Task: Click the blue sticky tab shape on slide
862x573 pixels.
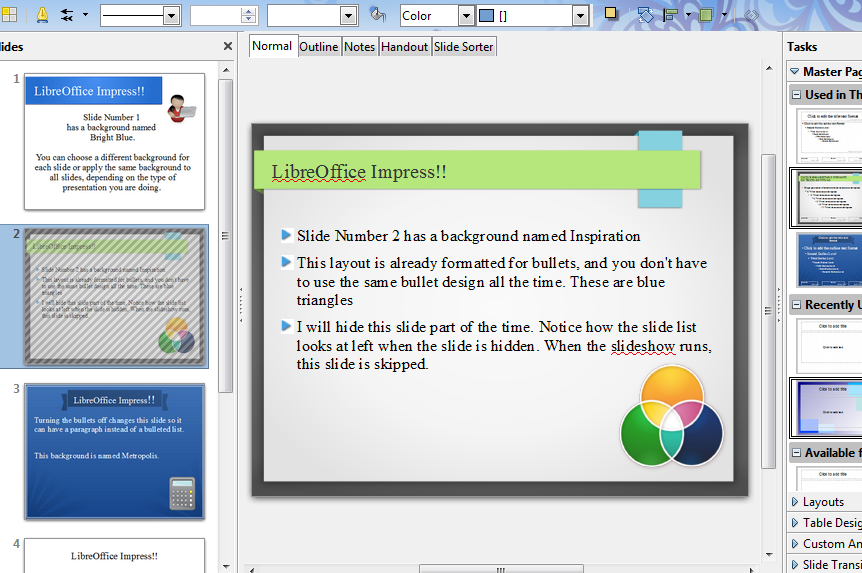Action: [x=660, y=198]
